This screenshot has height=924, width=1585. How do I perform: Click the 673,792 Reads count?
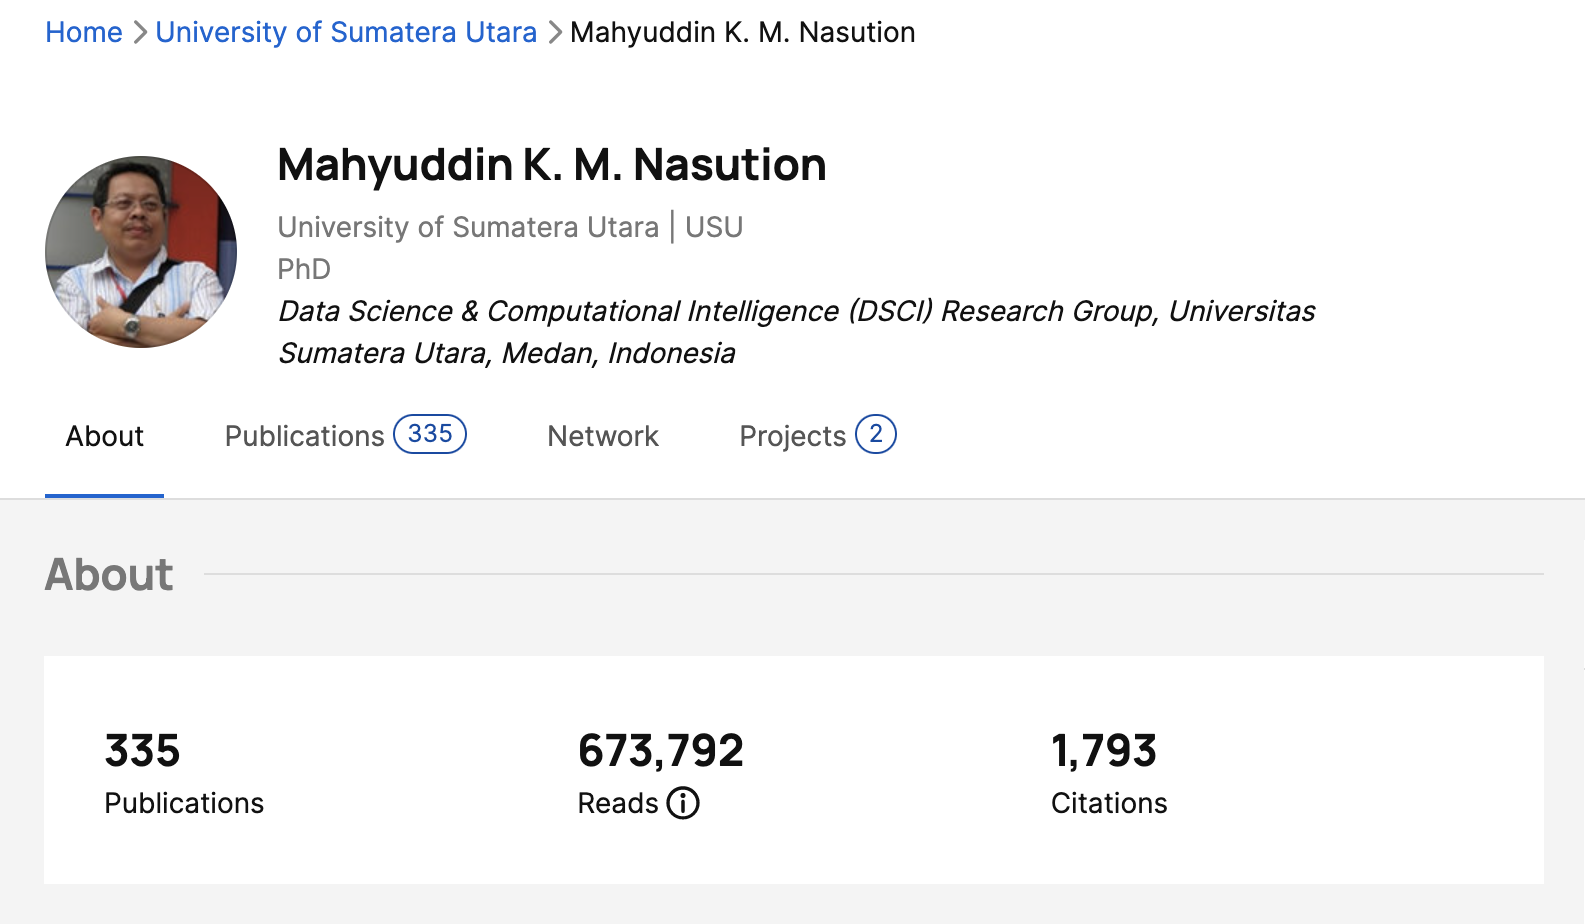660,751
